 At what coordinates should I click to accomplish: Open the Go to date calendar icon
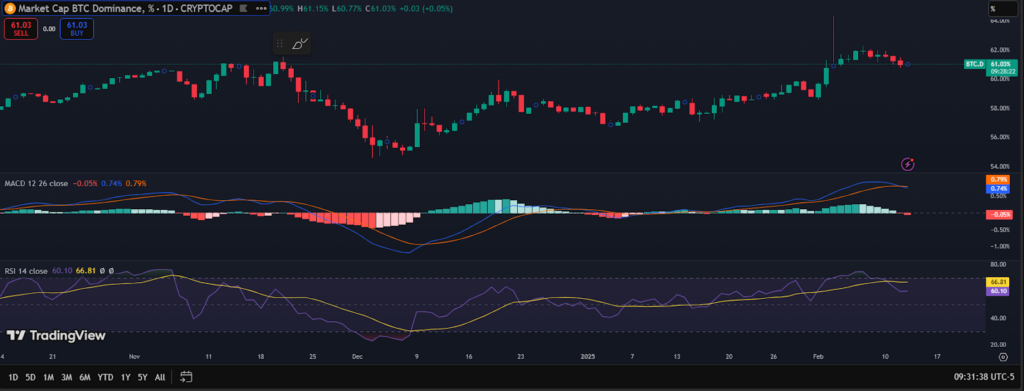(186, 377)
